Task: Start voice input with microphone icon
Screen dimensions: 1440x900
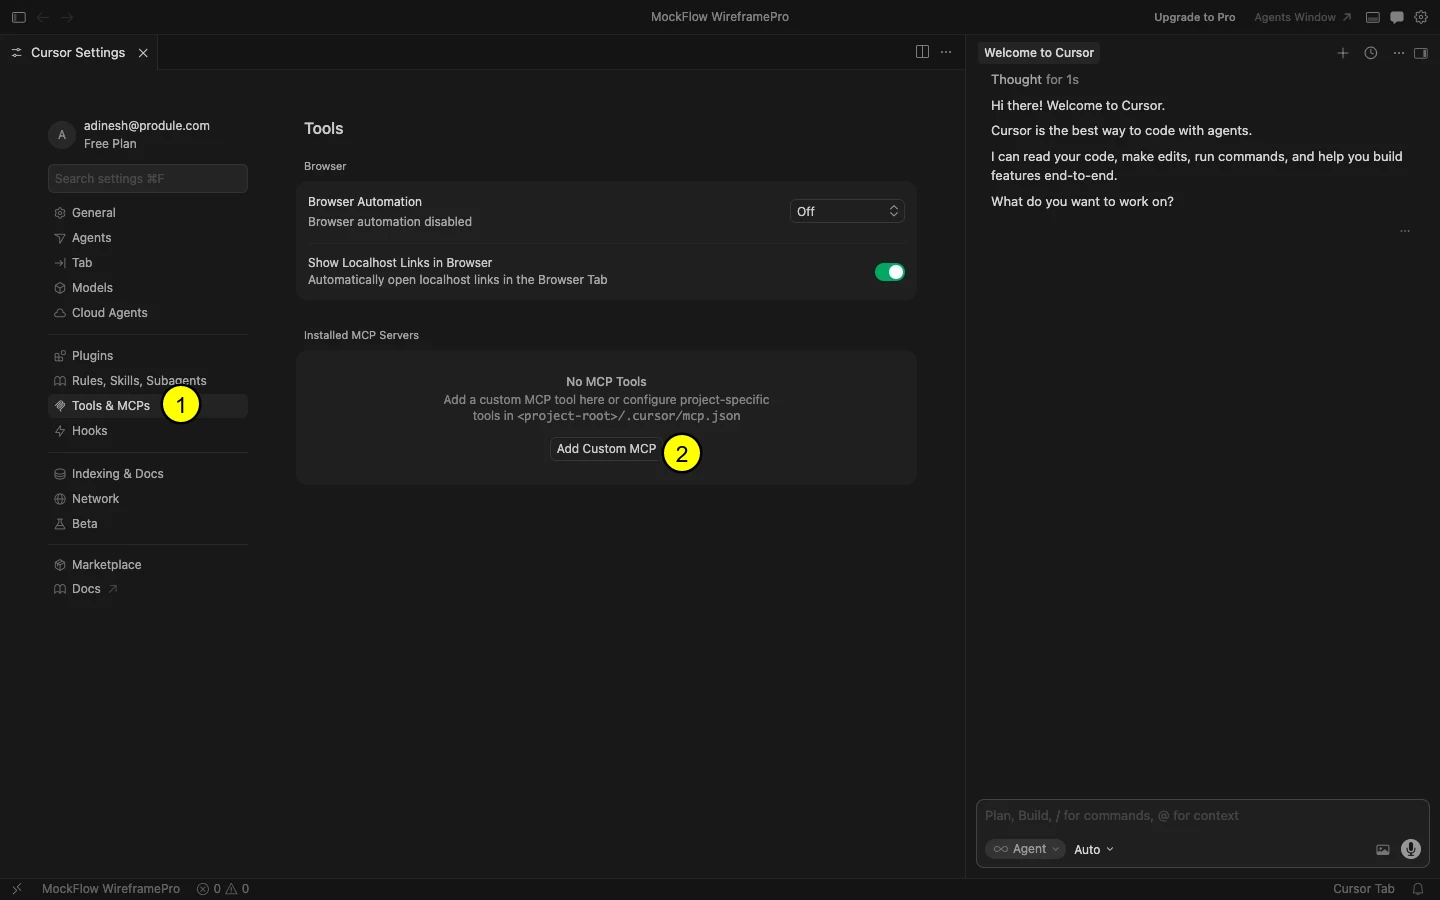Action: [1411, 849]
